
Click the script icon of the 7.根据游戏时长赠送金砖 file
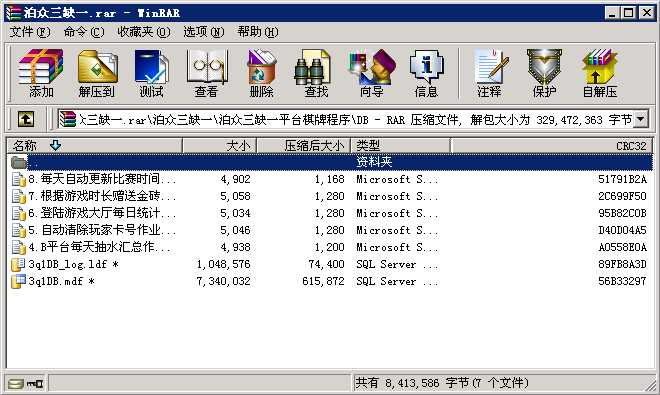tap(19, 196)
